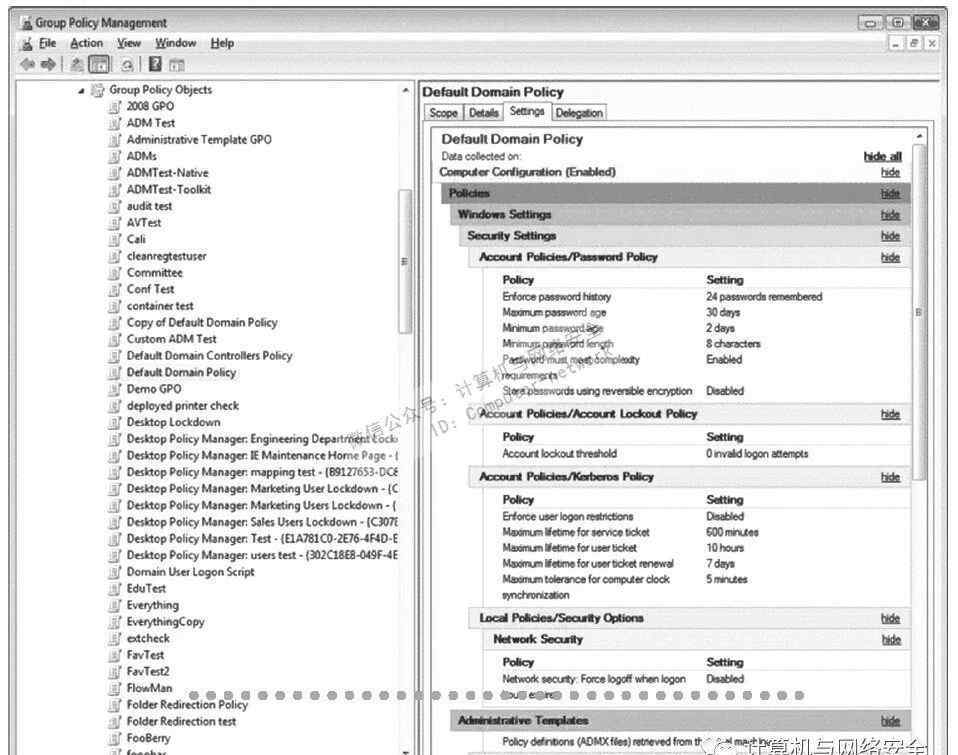Hide the Computer Configuration section
The height and width of the screenshot is (755, 958).
click(x=890, y=172)
